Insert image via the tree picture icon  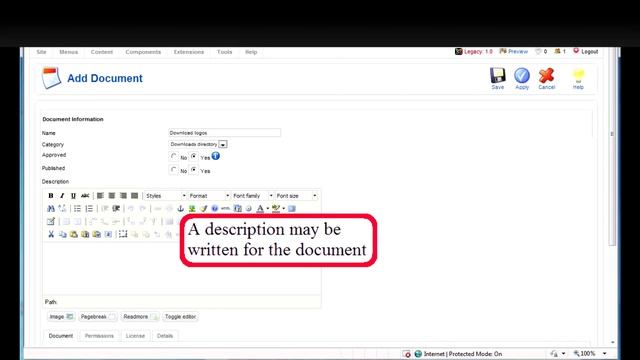(192, 209)
